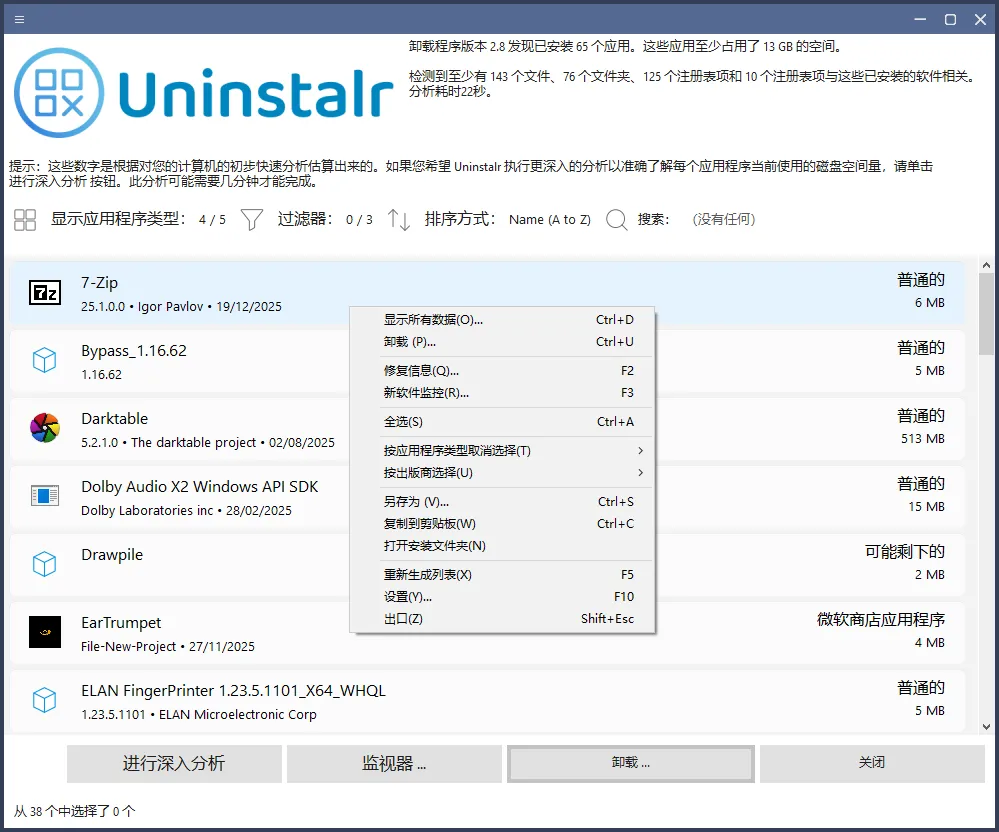
Task: Click the EarTrumpet app icon
Action: [45, 632]
